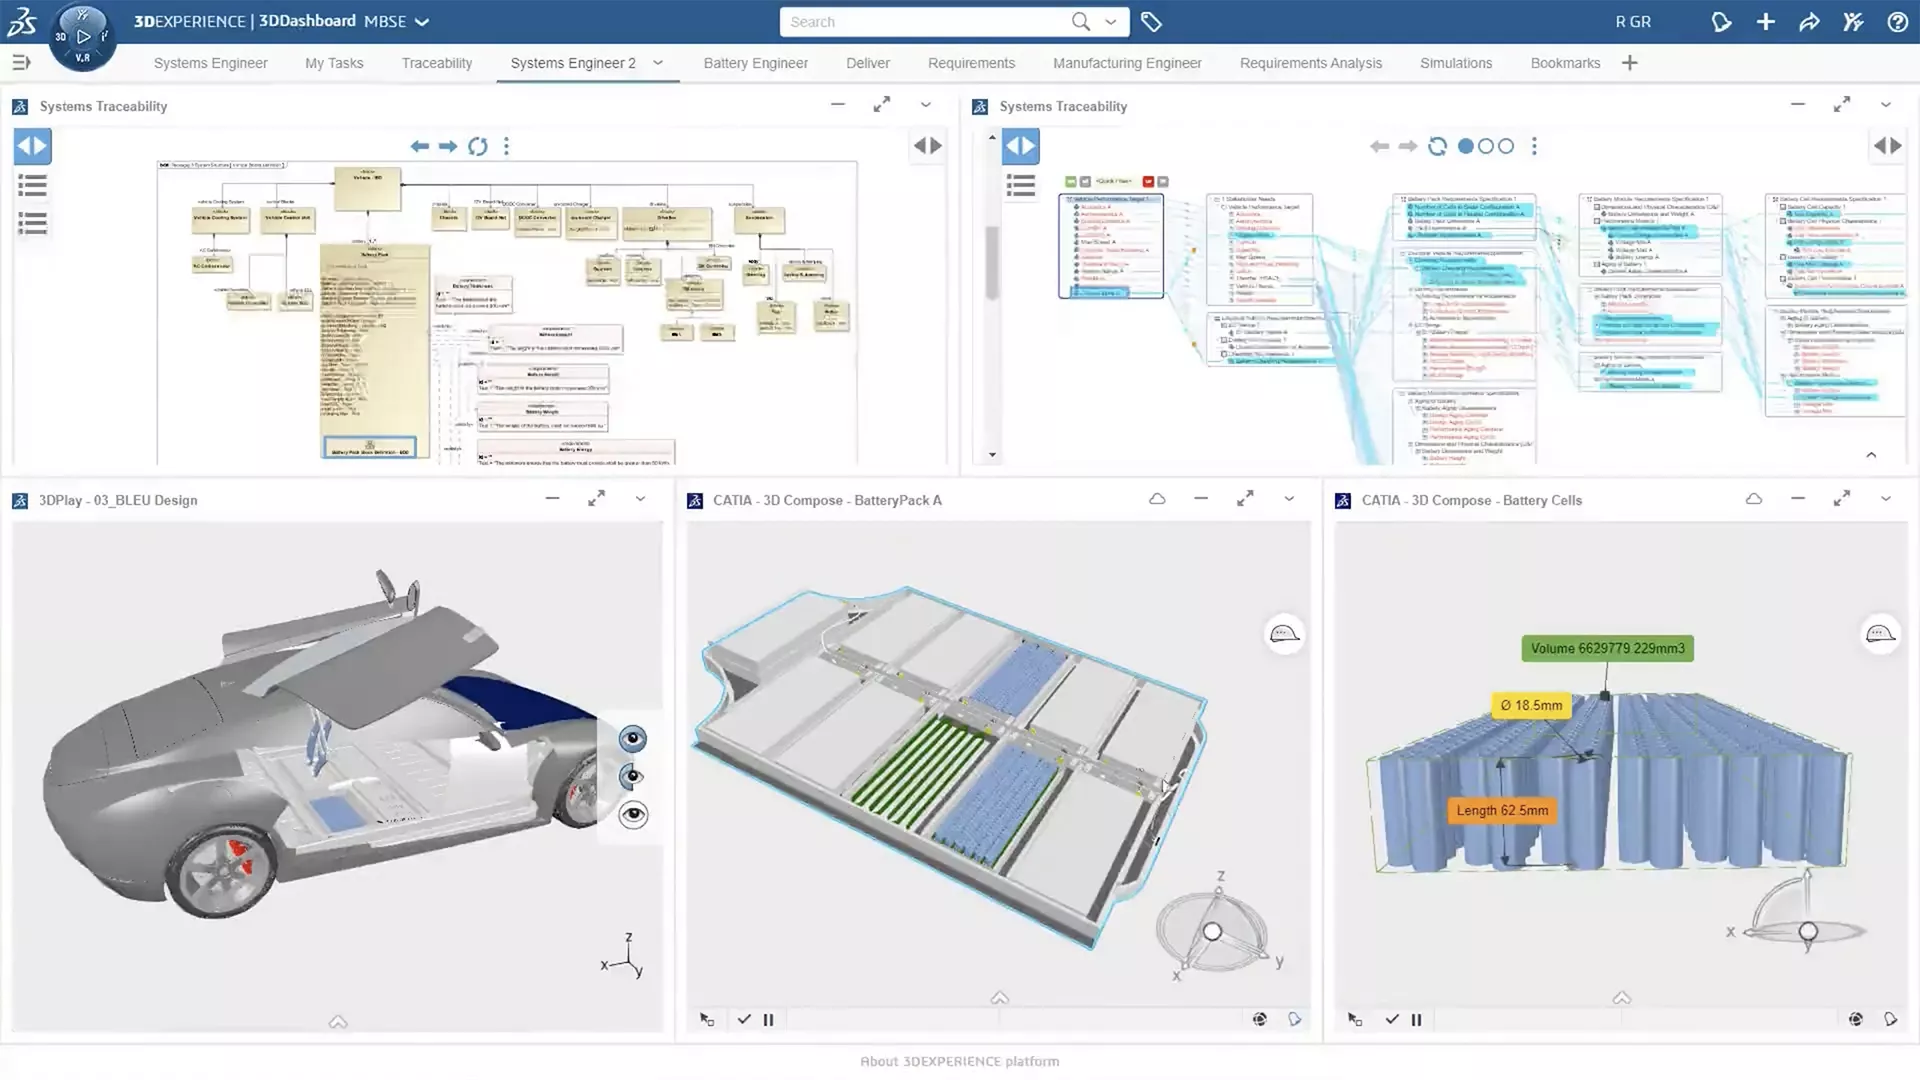Open the Systems Engineer 2 tab chevron
Screen dimensions: 1920x1080
(658, 63)
